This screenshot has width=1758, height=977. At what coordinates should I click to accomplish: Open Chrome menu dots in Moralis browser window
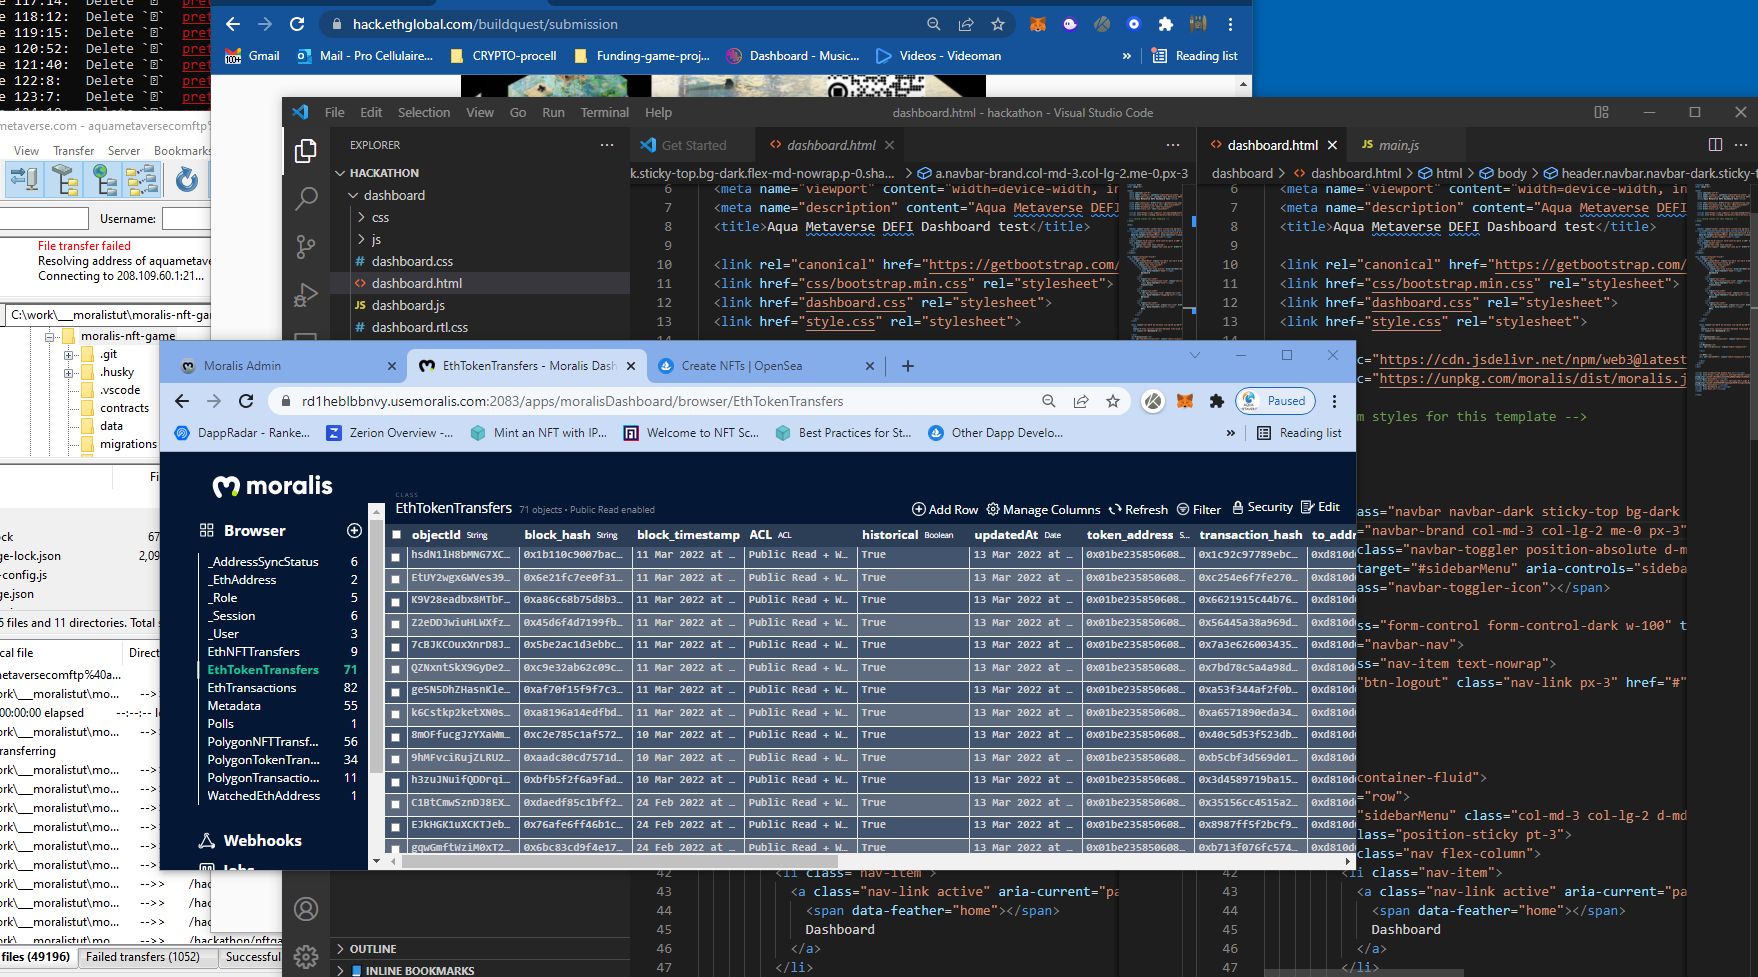tap(1334, 401)
